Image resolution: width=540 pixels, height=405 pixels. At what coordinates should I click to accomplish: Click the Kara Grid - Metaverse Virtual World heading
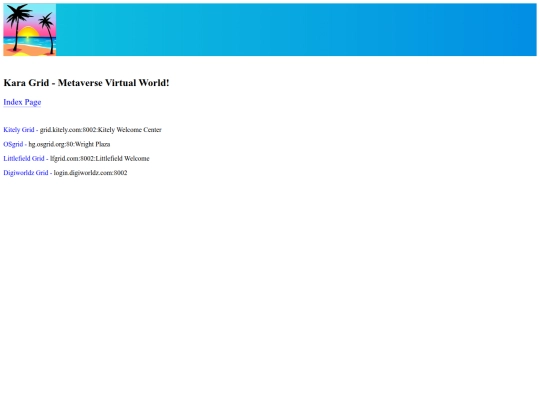86,83
